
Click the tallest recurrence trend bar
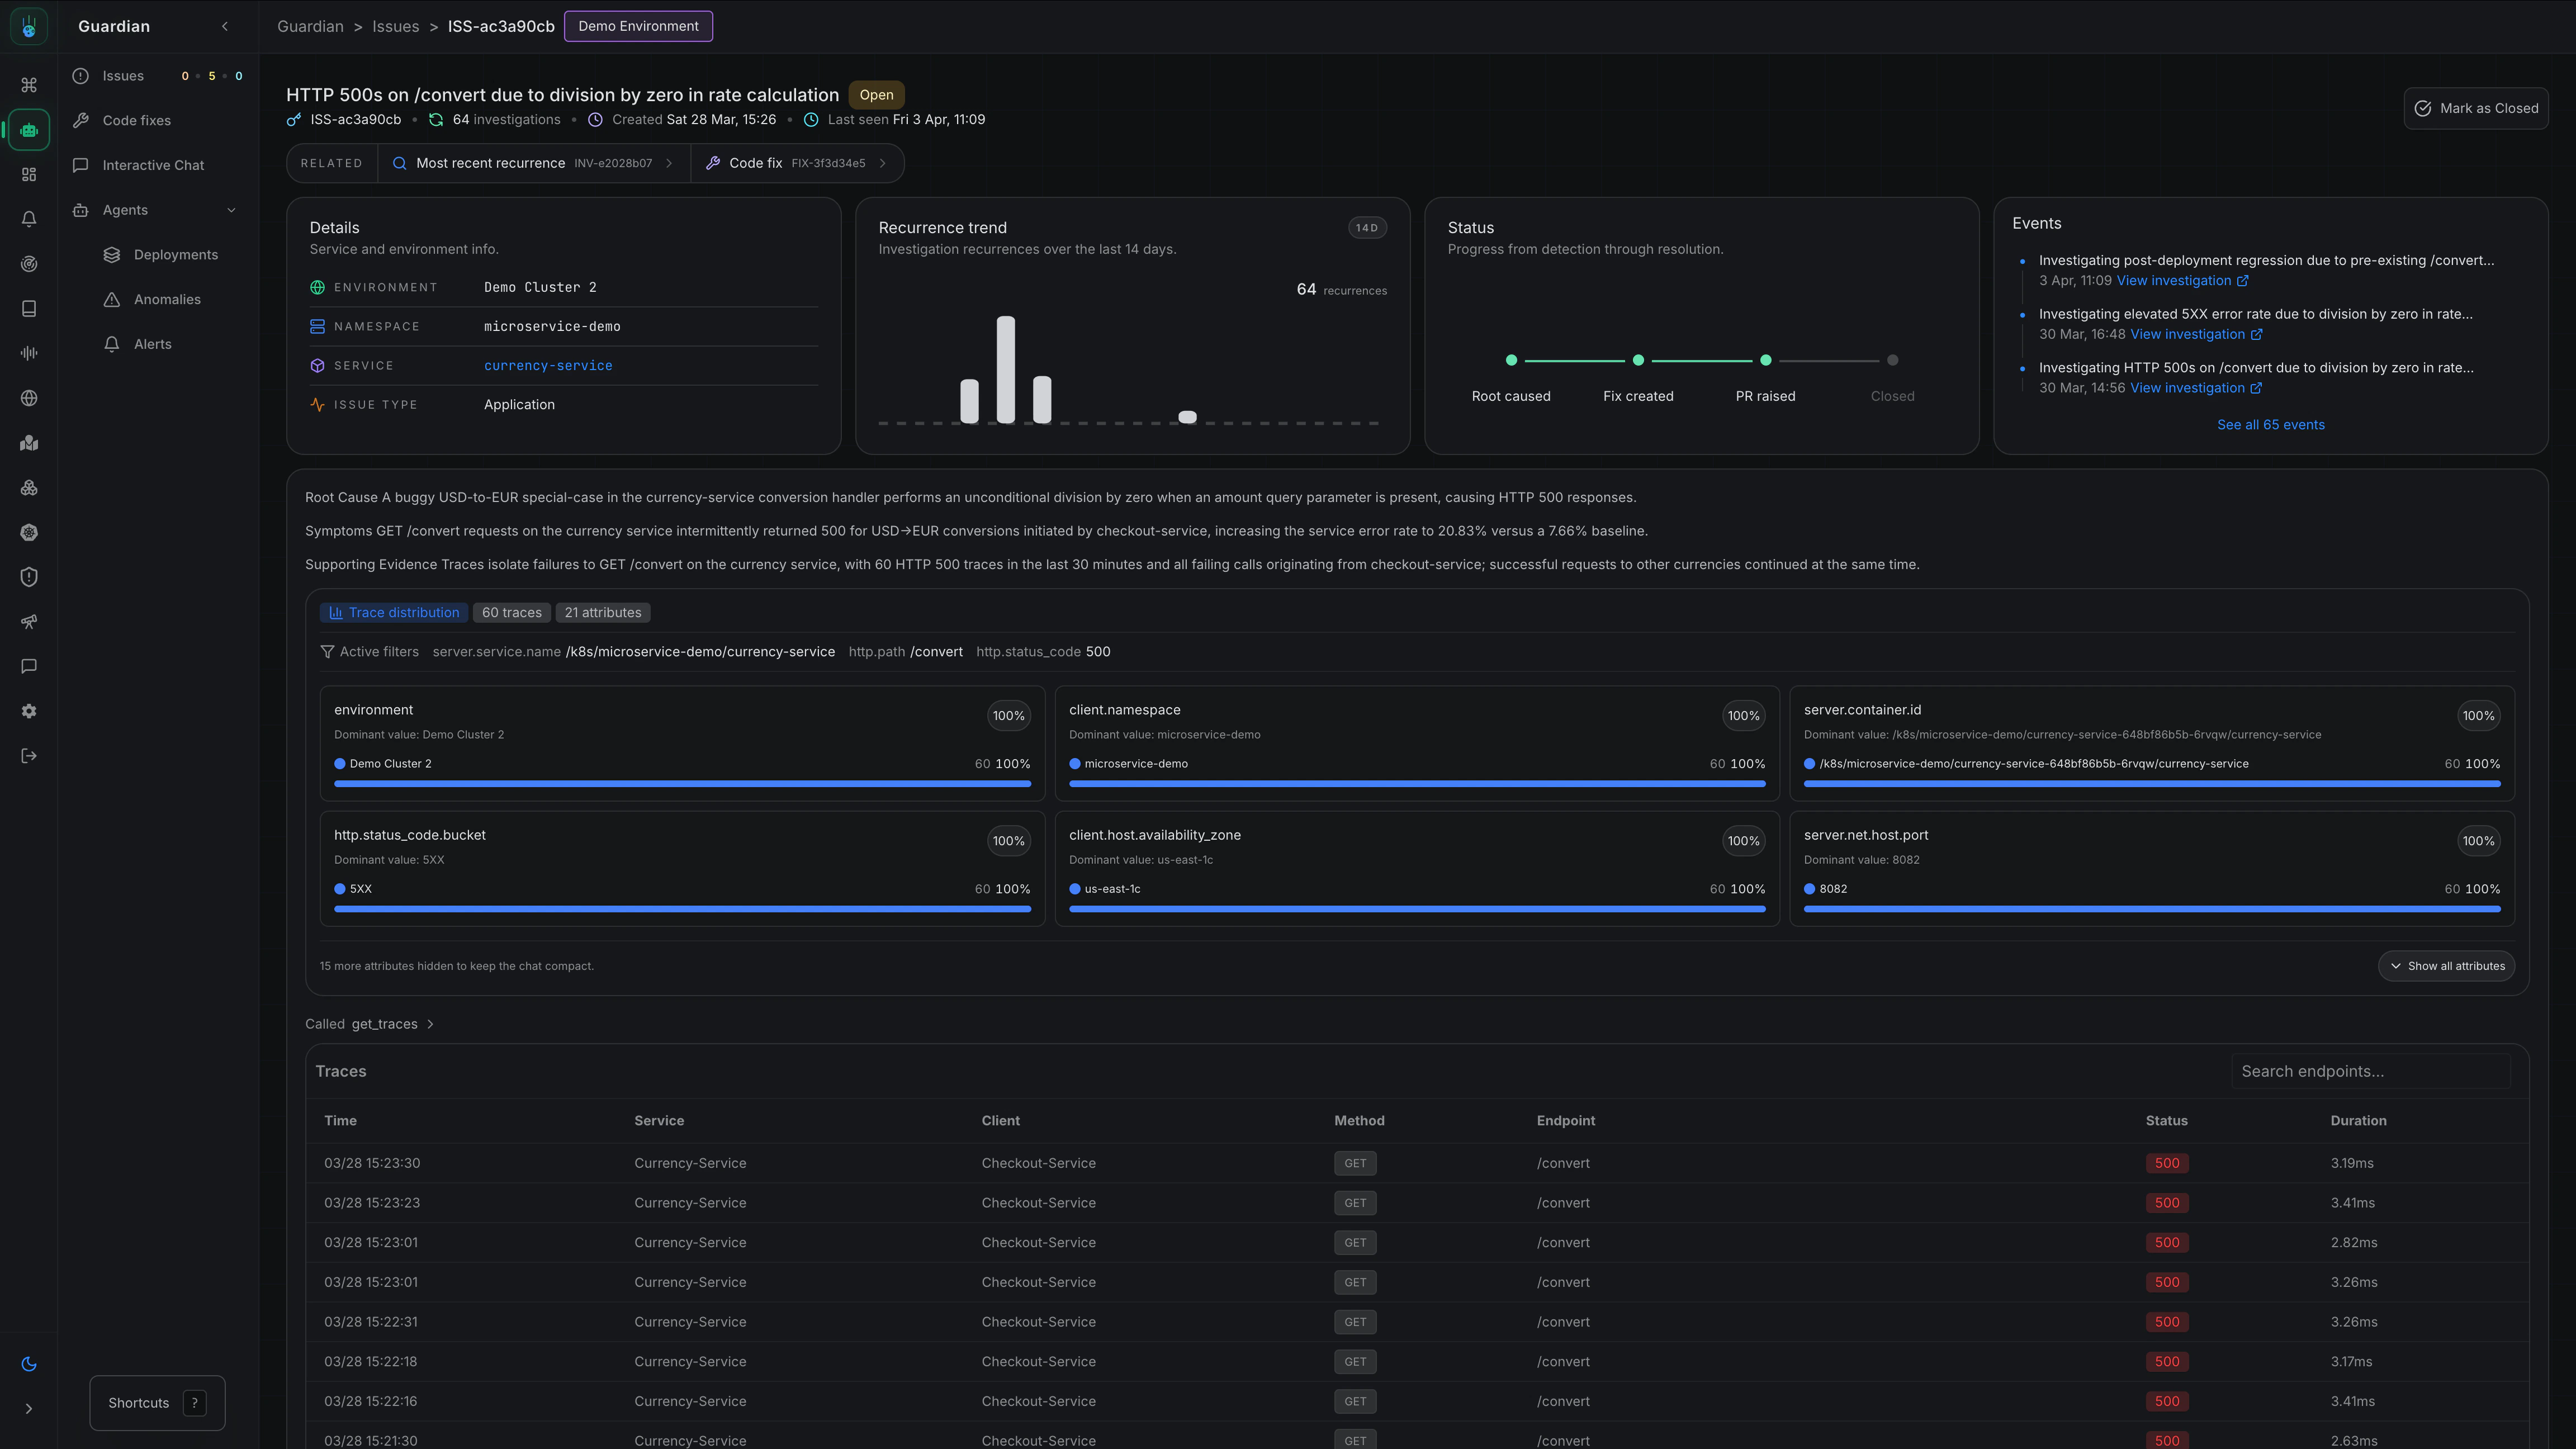tap(1005, 370)
